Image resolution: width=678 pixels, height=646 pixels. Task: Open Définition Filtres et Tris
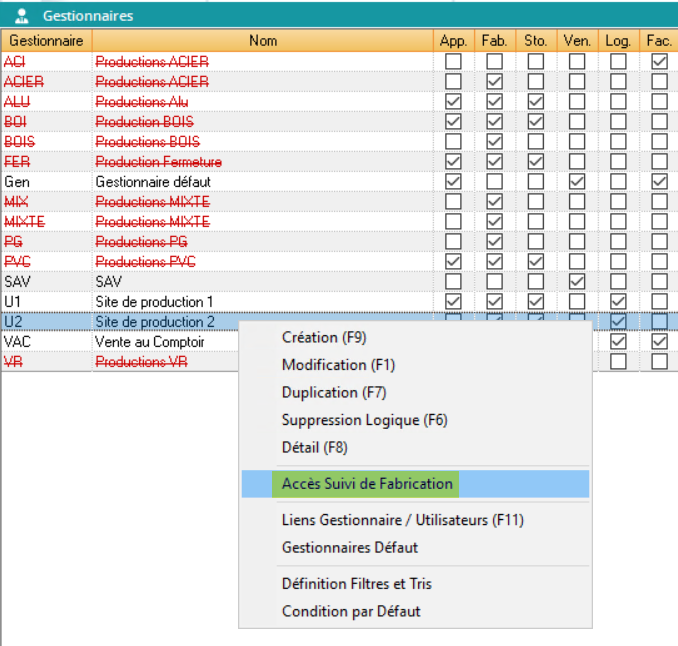coord(357,584)
